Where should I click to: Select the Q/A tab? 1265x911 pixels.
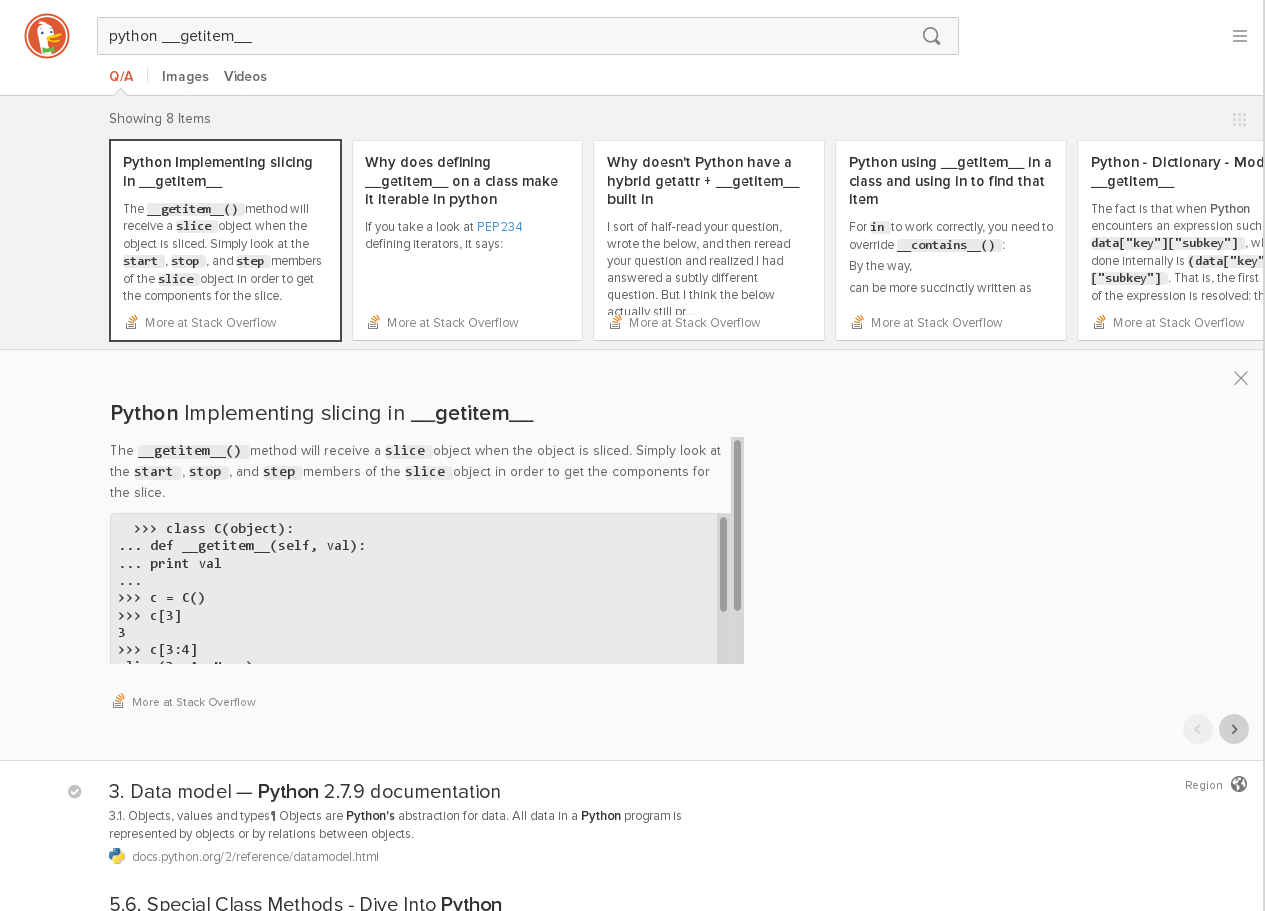pyautogui.click(x=121, y=76)
